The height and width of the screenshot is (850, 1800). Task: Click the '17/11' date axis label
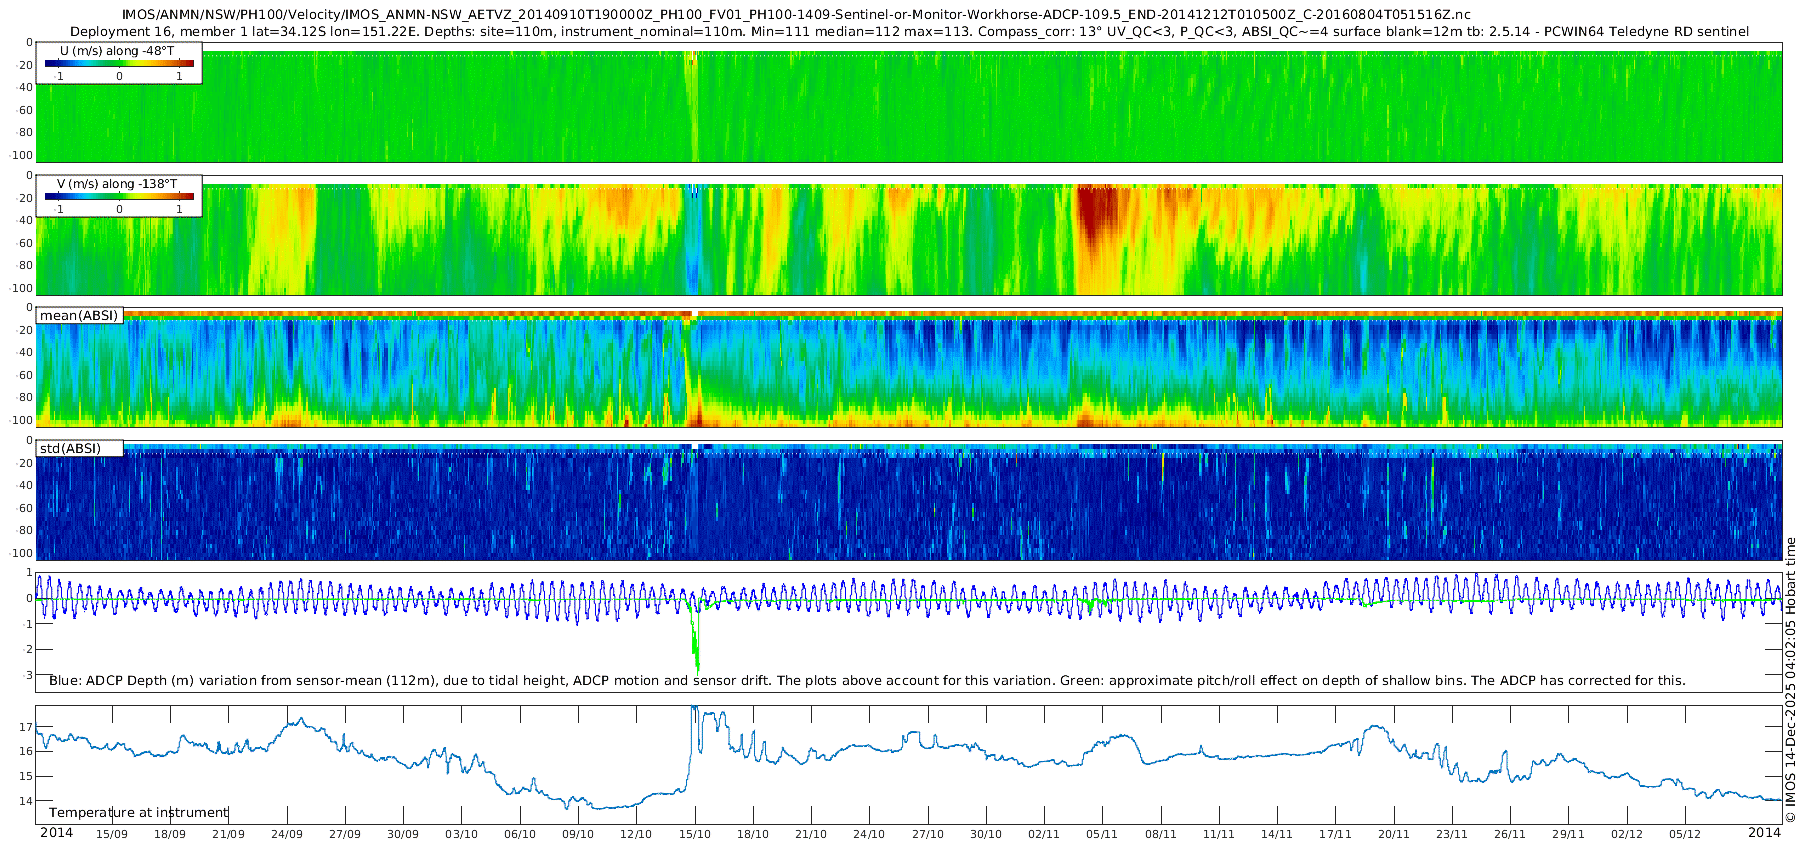point(1335,834)
